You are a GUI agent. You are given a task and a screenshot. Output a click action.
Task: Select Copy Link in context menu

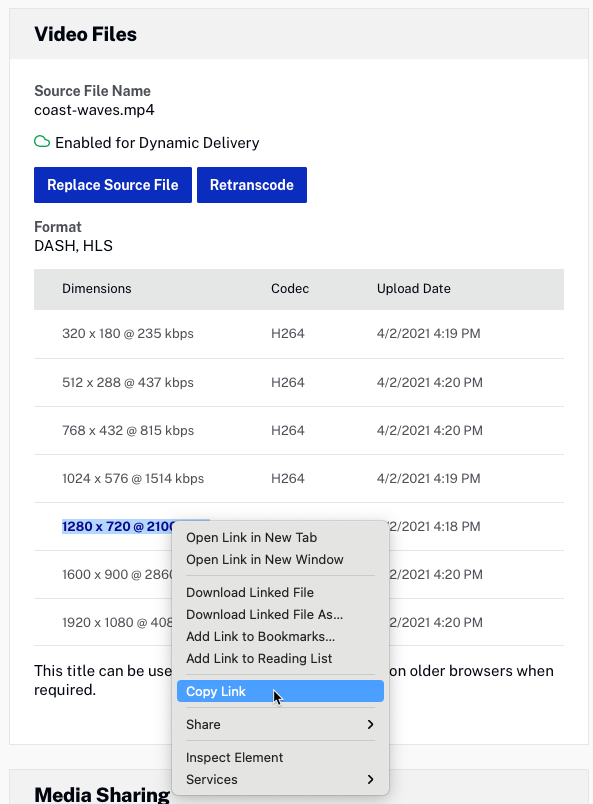coord(280,691)
